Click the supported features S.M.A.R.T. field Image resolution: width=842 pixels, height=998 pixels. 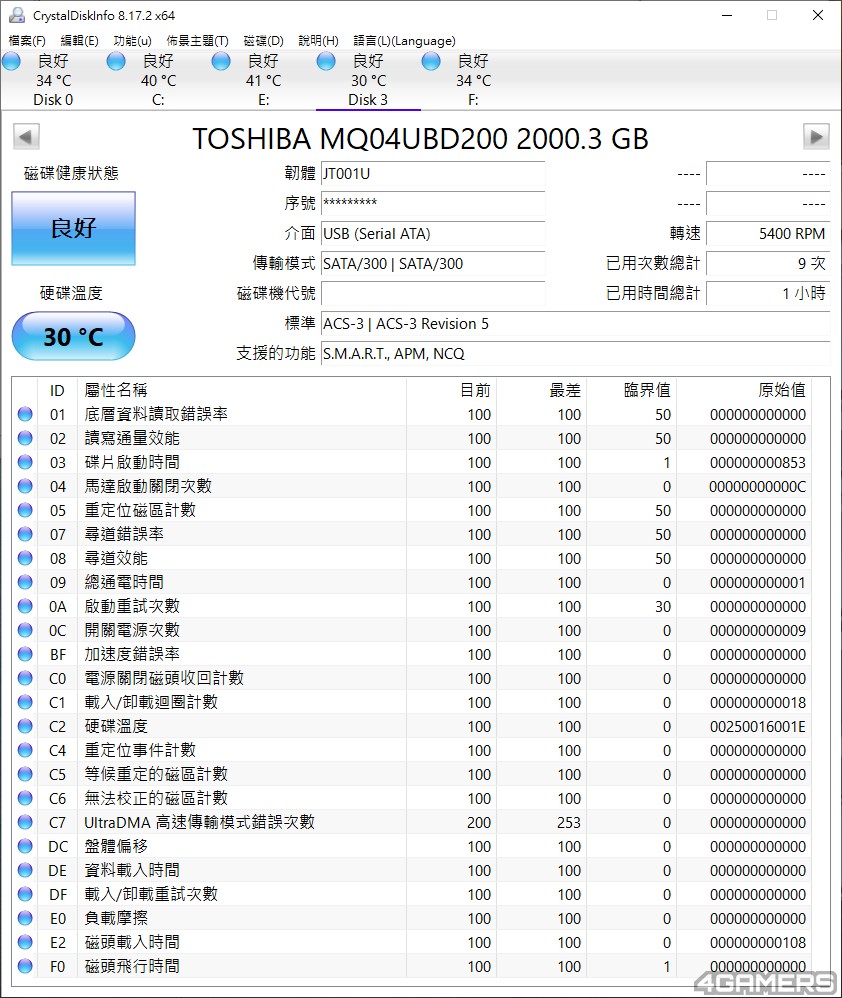tap(575, 353)
